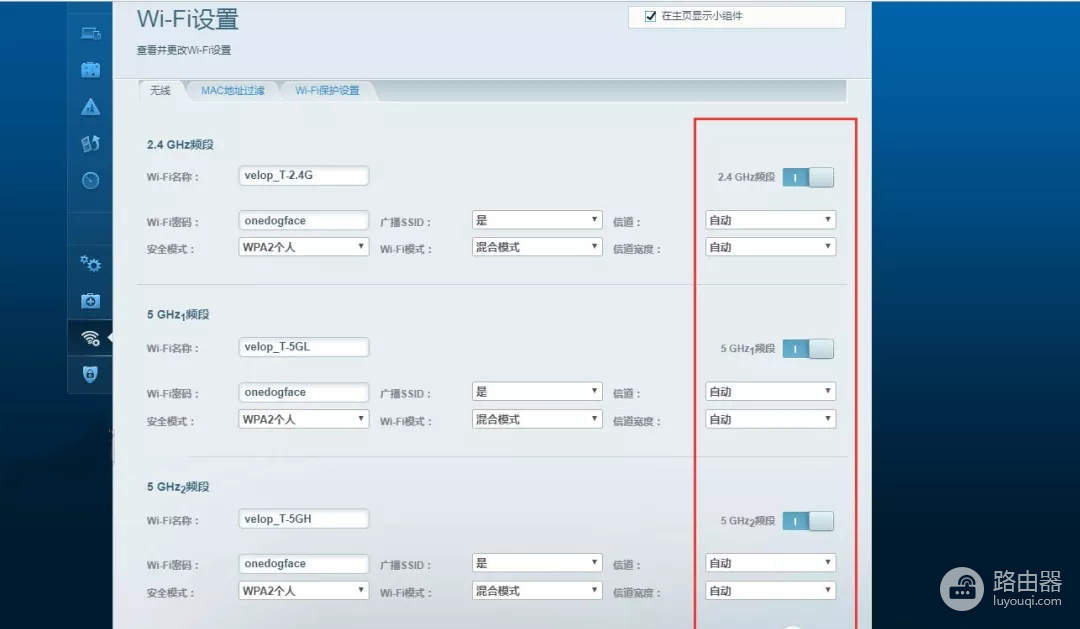Open connectivity settings gears icon
Screen dimensions: 1080x629
click(90, 264)
